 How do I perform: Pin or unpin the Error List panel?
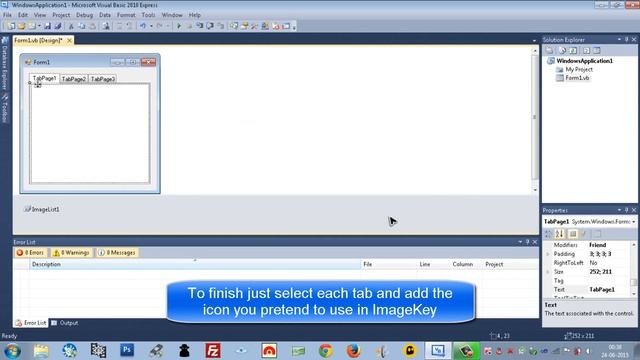pos(527,242)
